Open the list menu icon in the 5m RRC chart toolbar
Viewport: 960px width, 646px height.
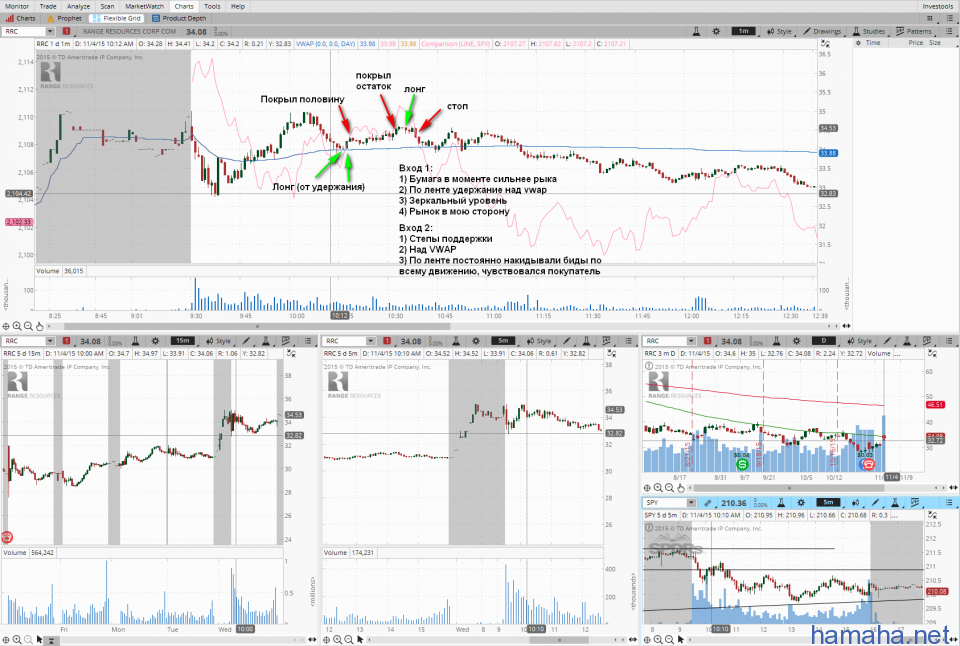click(628, 341)
